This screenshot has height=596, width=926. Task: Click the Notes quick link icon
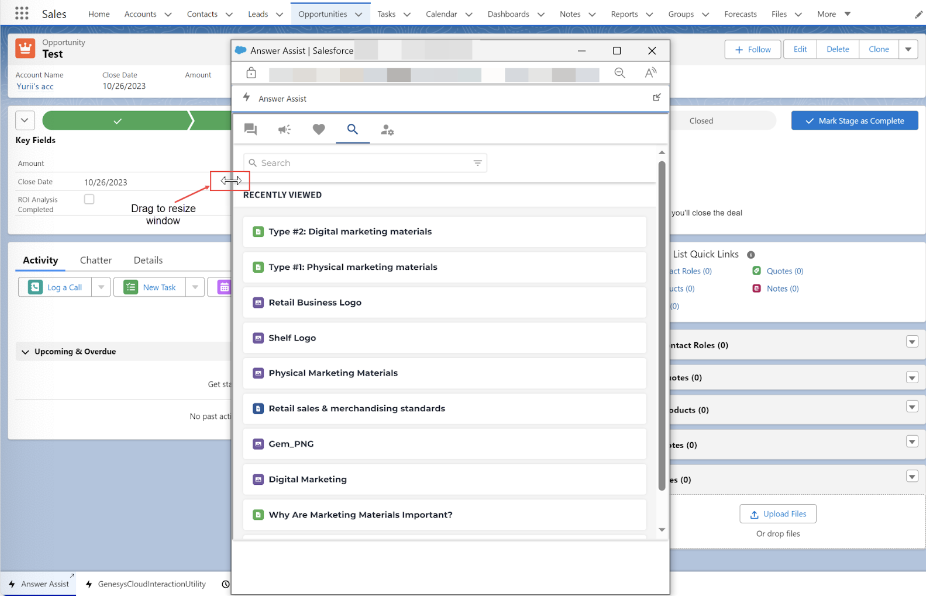[x=757, y=288]
